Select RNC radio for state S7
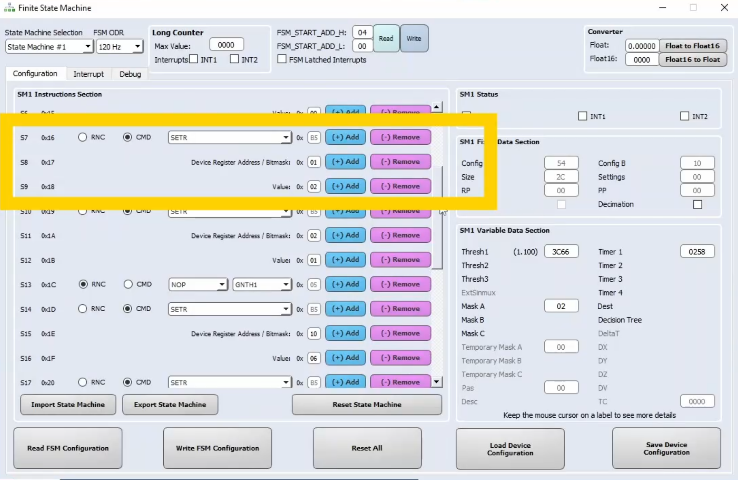 click(82, 137)
